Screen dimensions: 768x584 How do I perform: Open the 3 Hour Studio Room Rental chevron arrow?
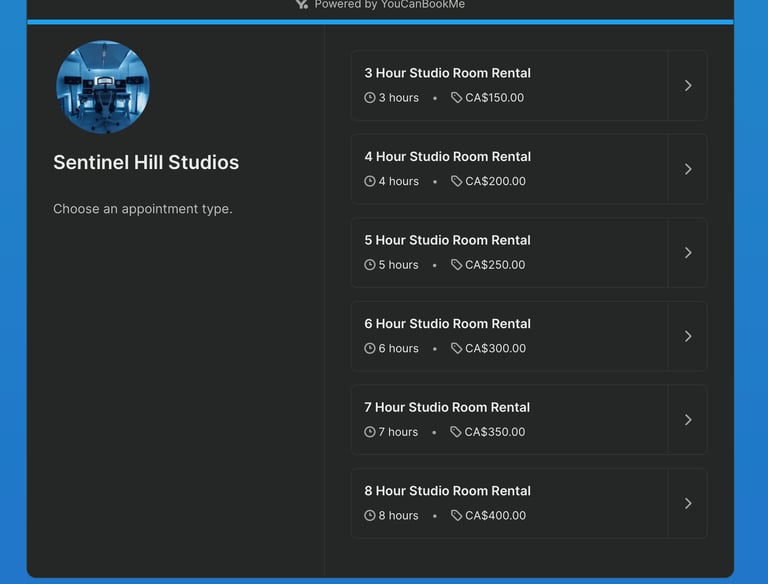point(688,86)
